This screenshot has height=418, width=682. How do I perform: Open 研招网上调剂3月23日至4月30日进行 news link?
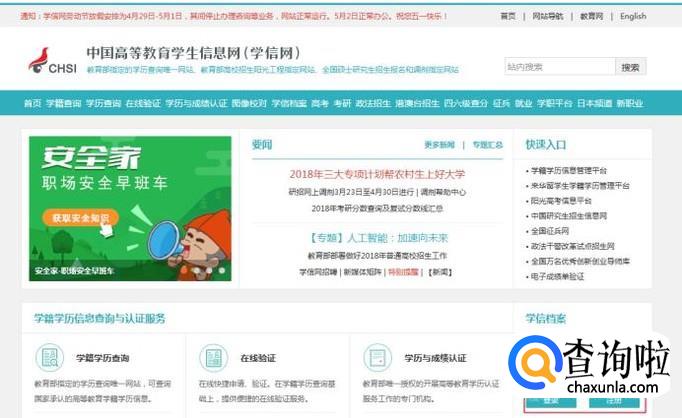(x=351, y=192)
